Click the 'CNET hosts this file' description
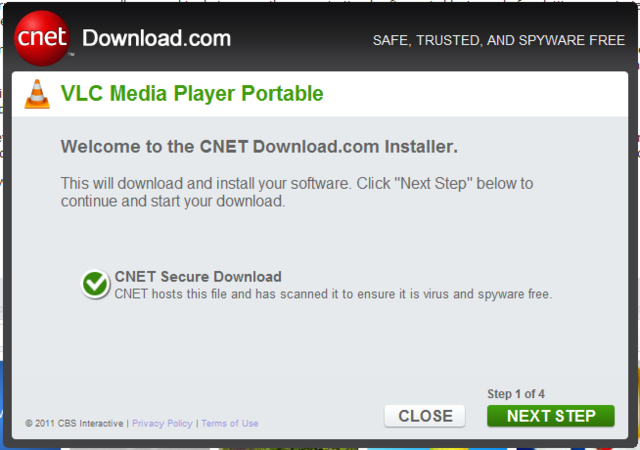This screenshot has height=450, width=640. coord(333,294)
